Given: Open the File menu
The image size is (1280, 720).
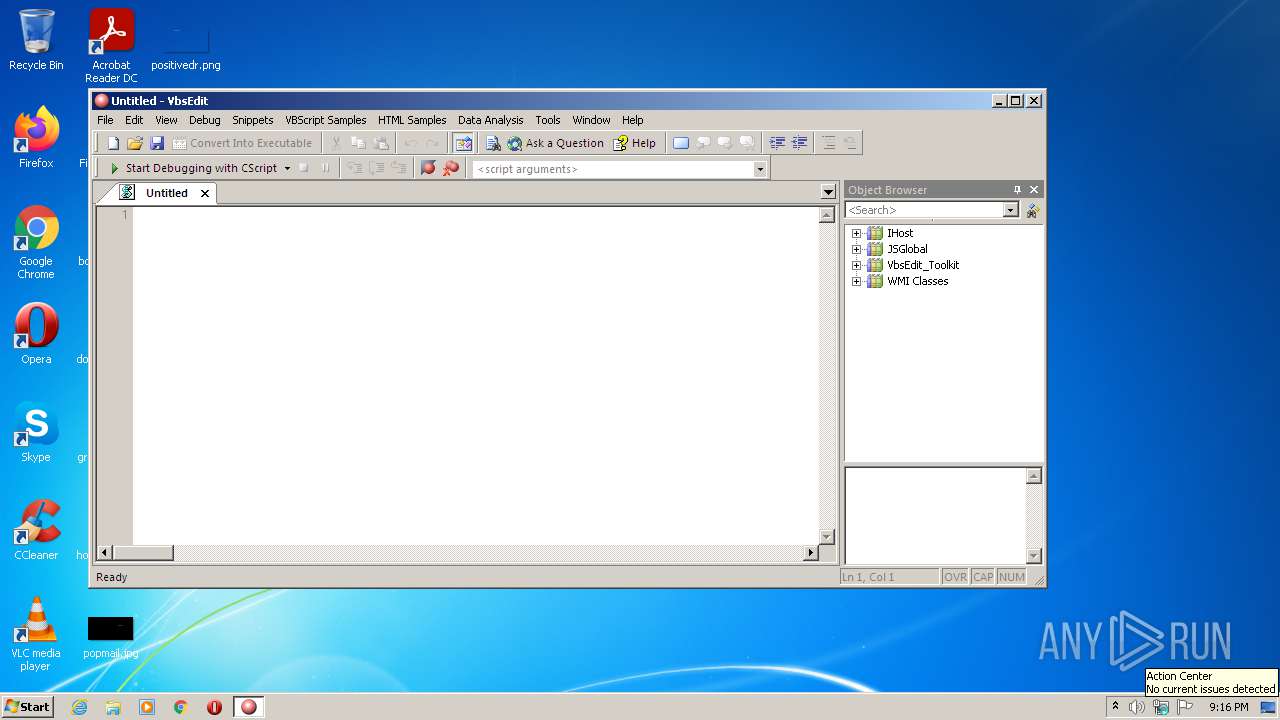Looking at the screenshot, I should (105, 120).
